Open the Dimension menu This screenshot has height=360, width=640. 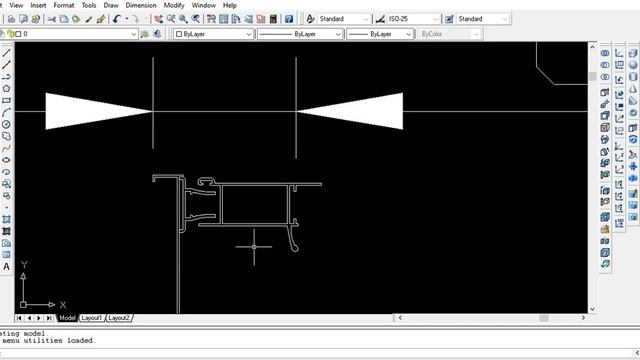click(x=141, y=5)
